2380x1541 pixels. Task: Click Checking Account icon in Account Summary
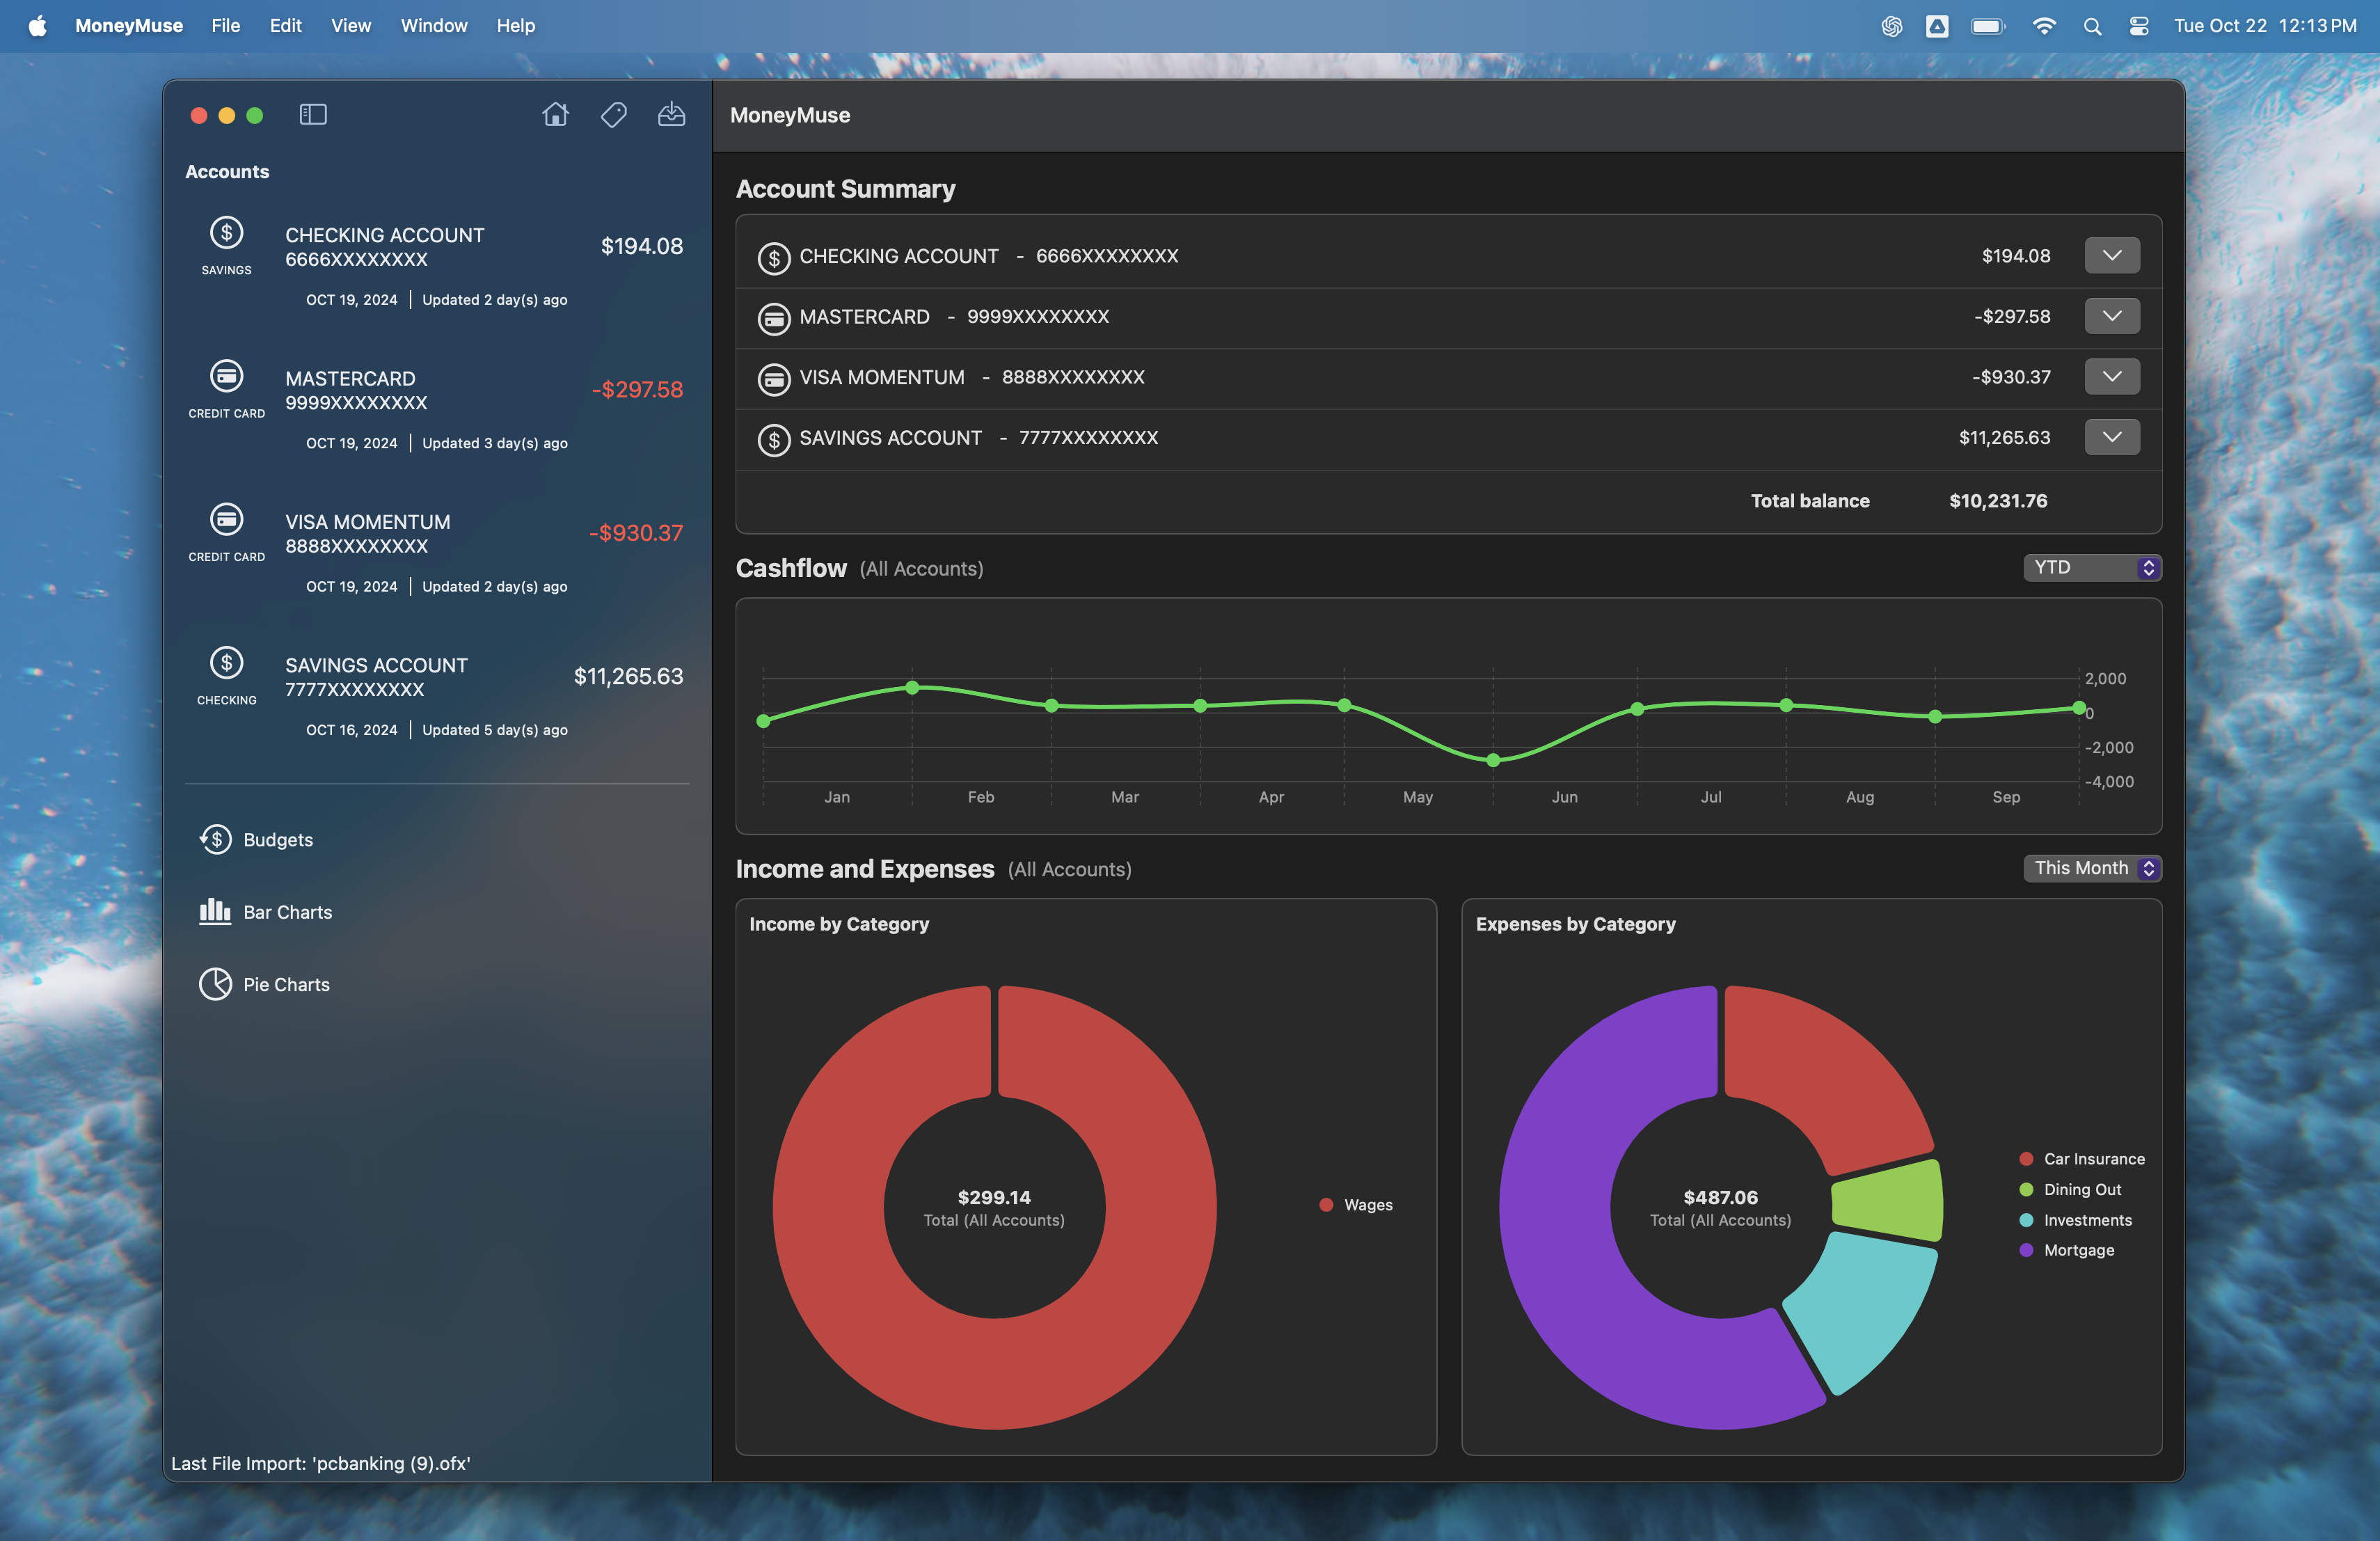point(773,258)
